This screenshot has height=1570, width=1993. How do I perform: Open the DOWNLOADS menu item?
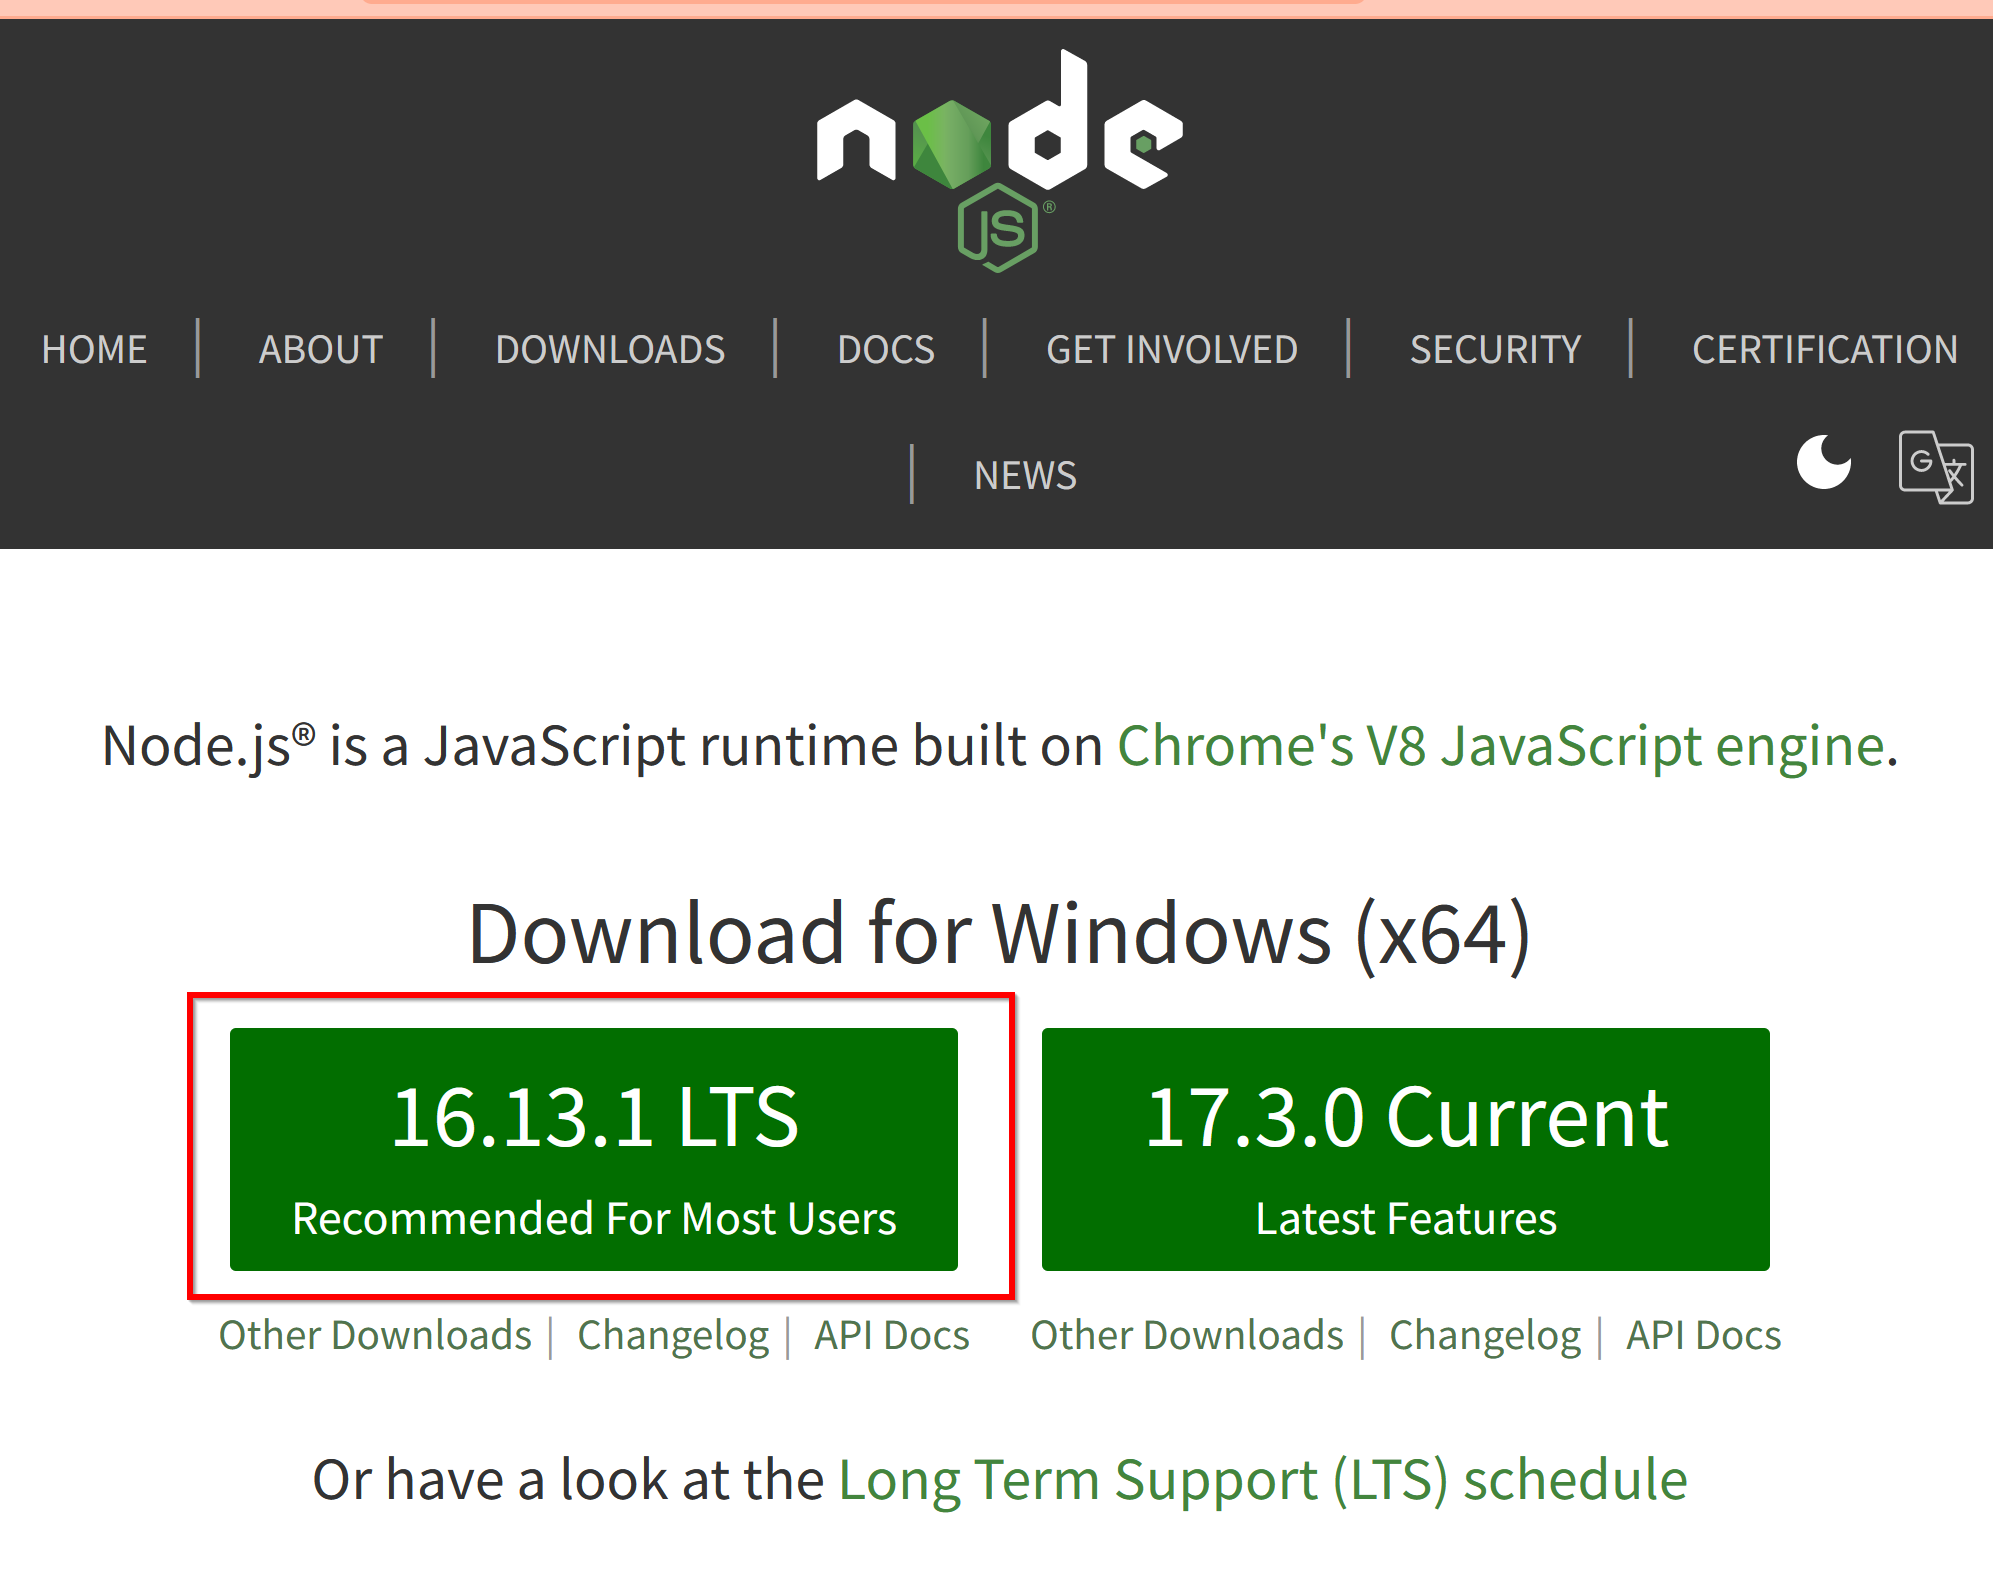pyautogui.click(x=610, y=349)
